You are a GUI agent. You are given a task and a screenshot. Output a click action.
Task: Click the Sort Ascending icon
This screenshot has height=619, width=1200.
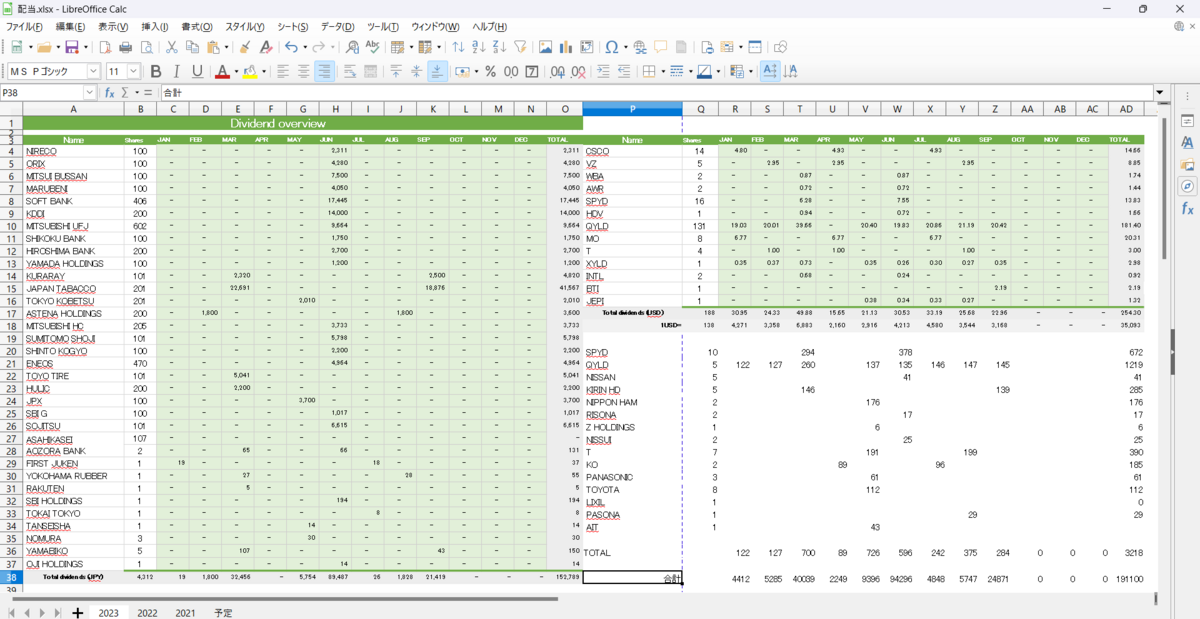480,47
